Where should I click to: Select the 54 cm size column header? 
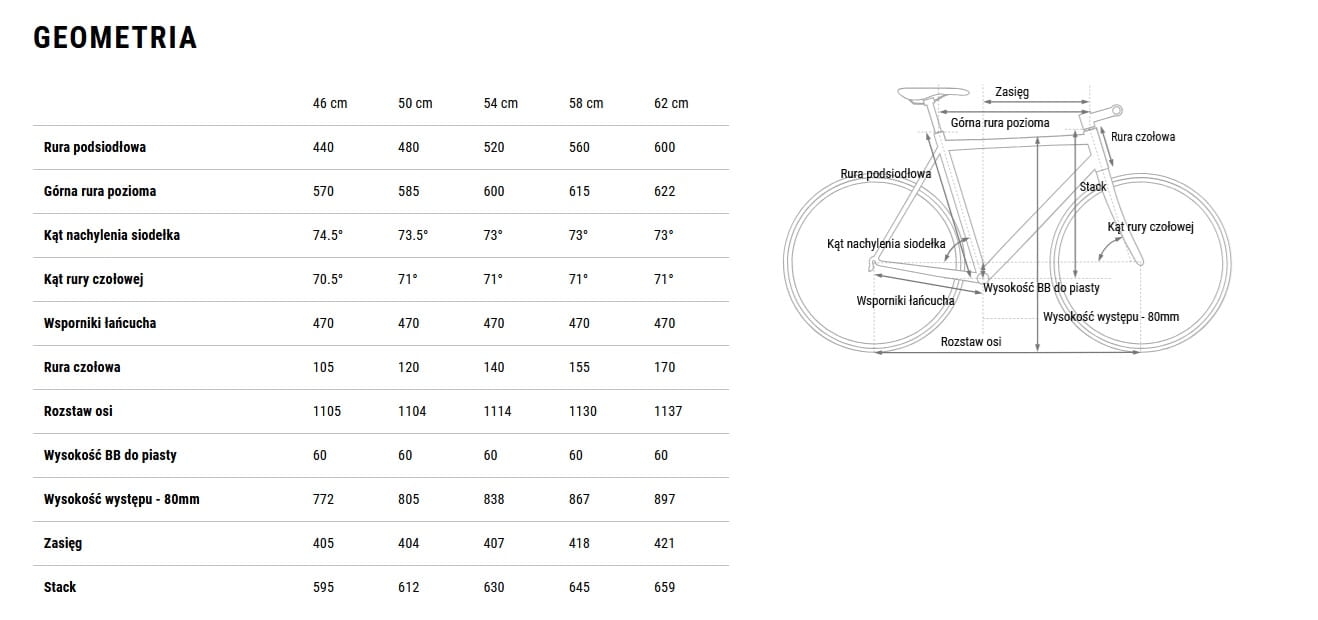point(501,103)
